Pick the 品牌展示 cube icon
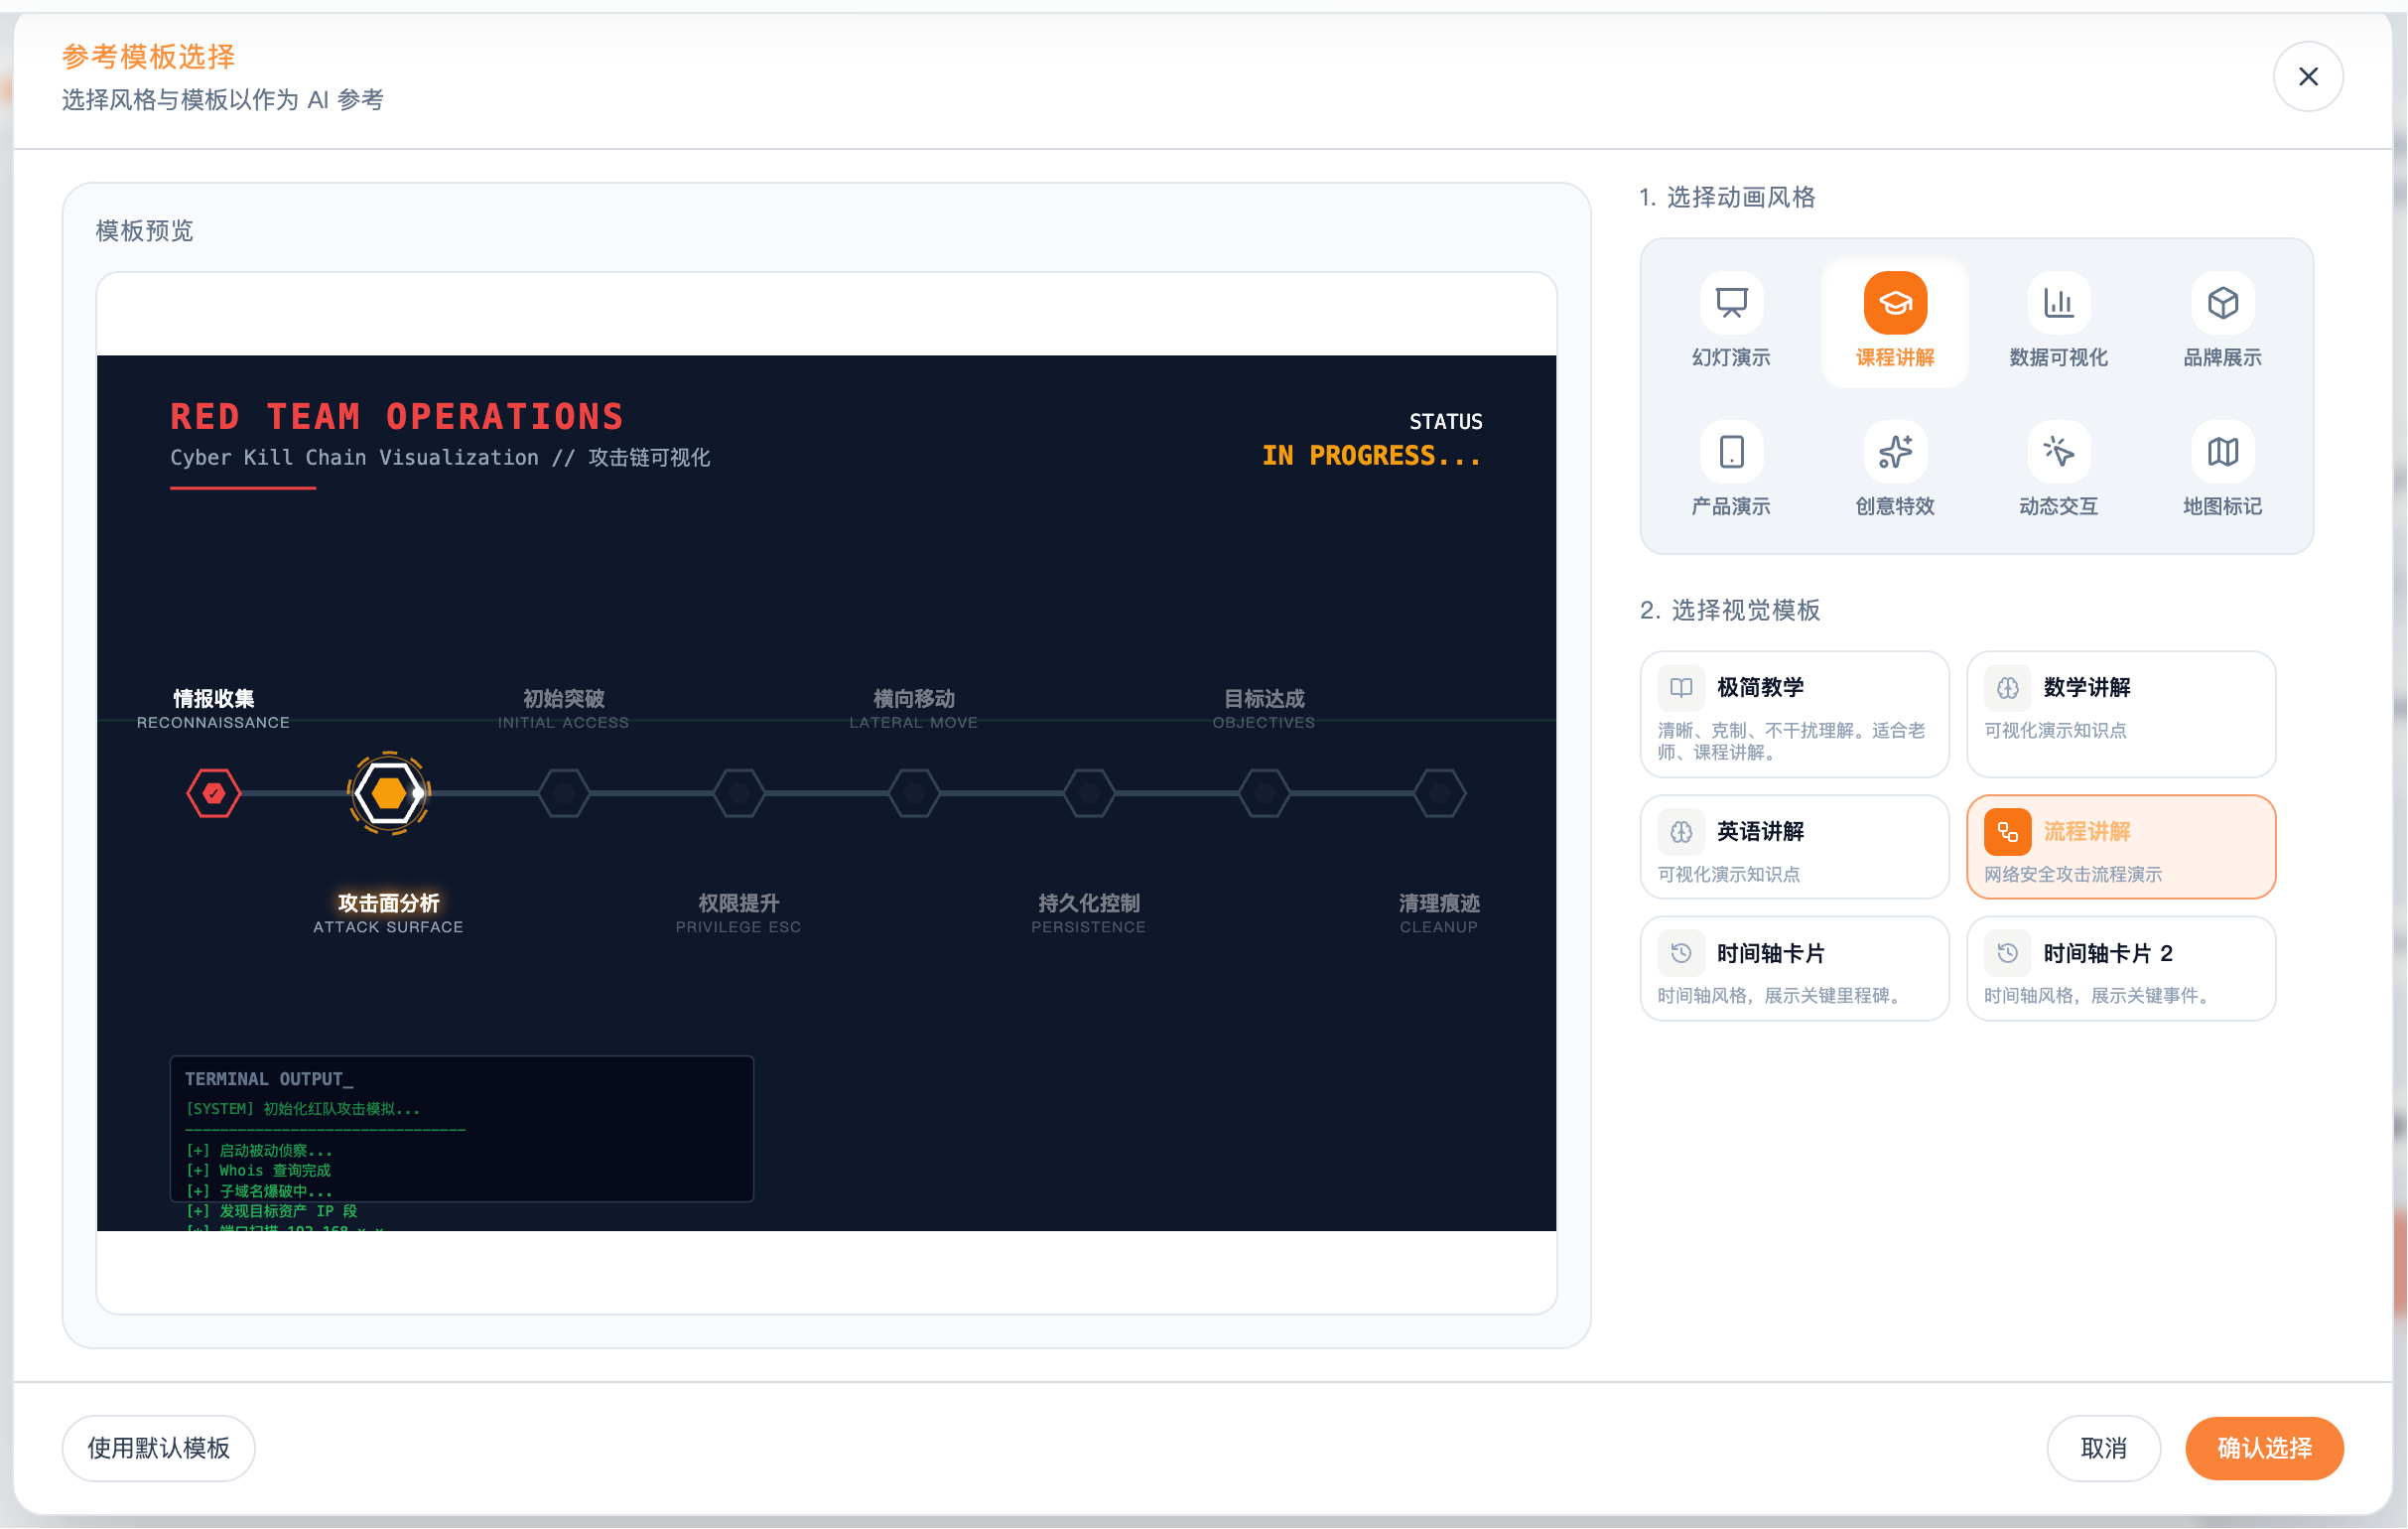 pos(2221,304)
